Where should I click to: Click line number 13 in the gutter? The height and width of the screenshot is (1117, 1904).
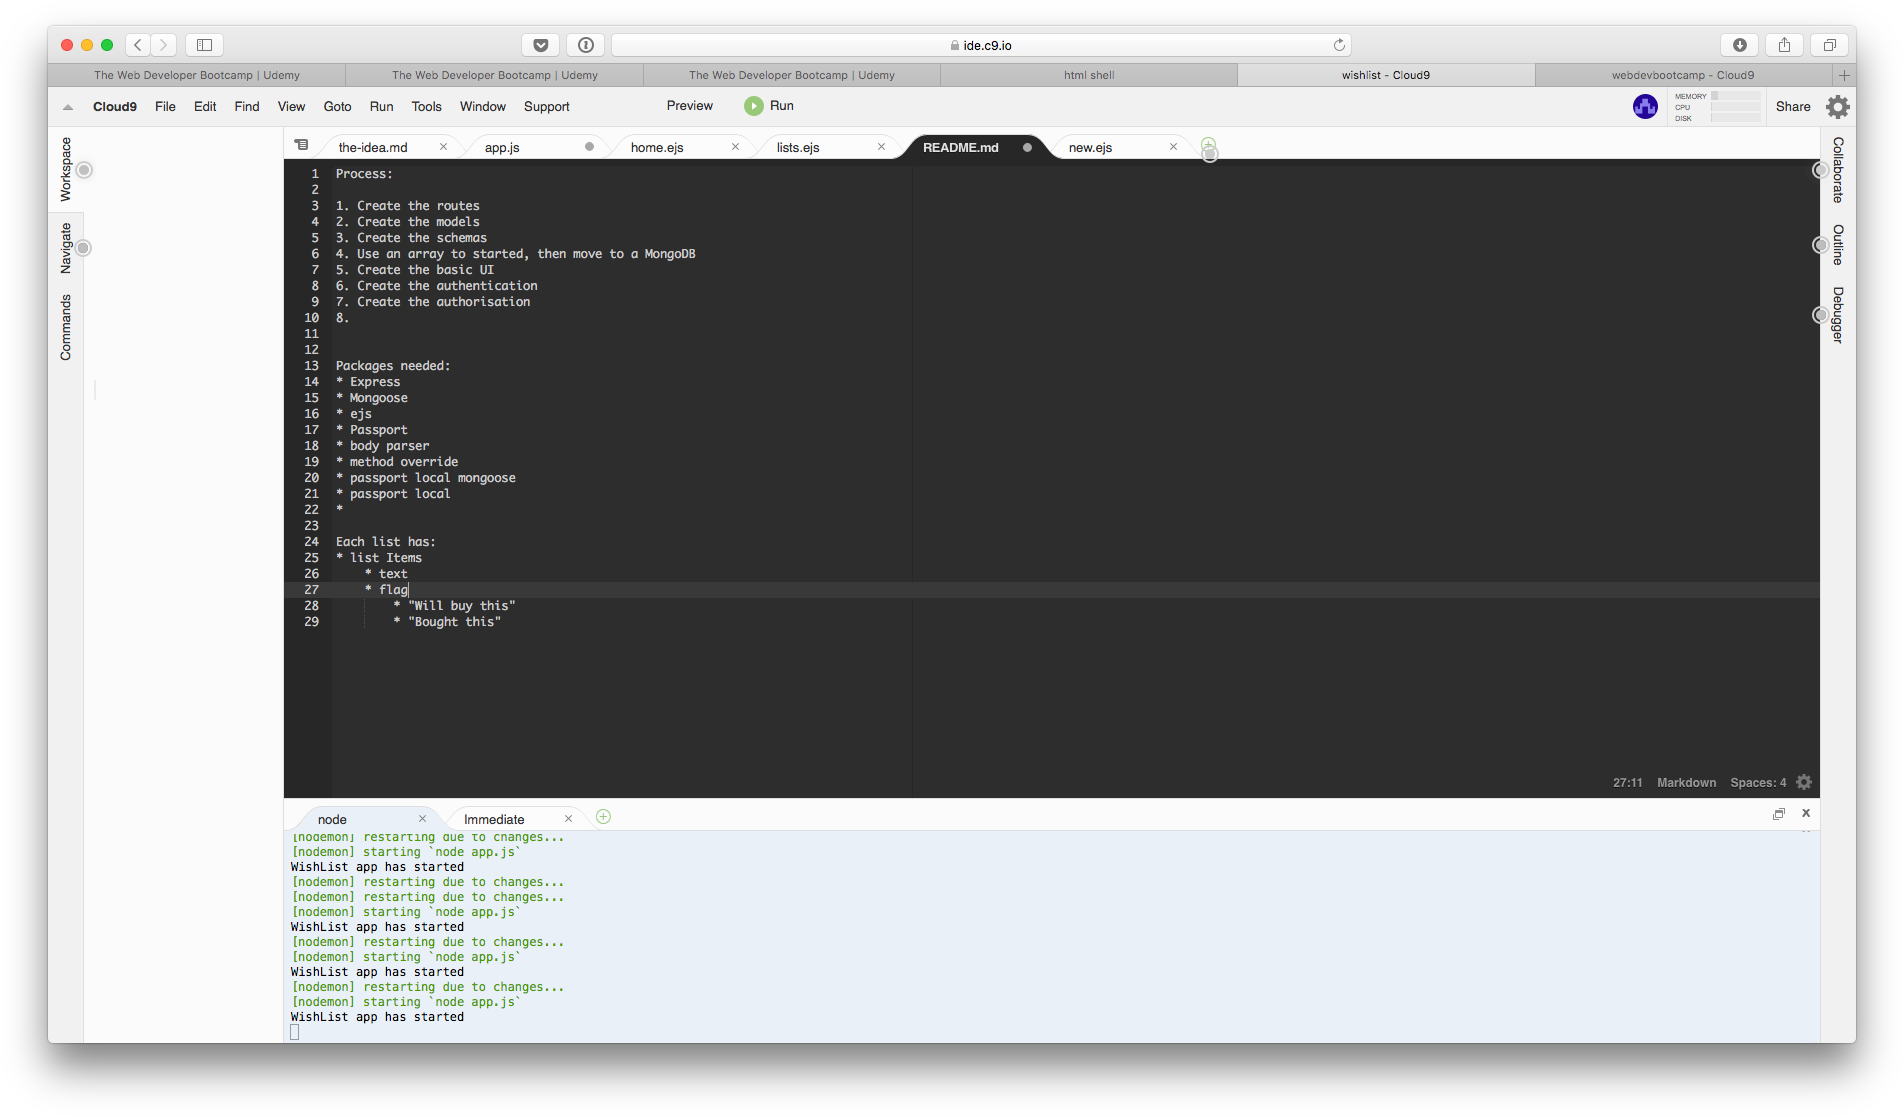tap(311, 366)
